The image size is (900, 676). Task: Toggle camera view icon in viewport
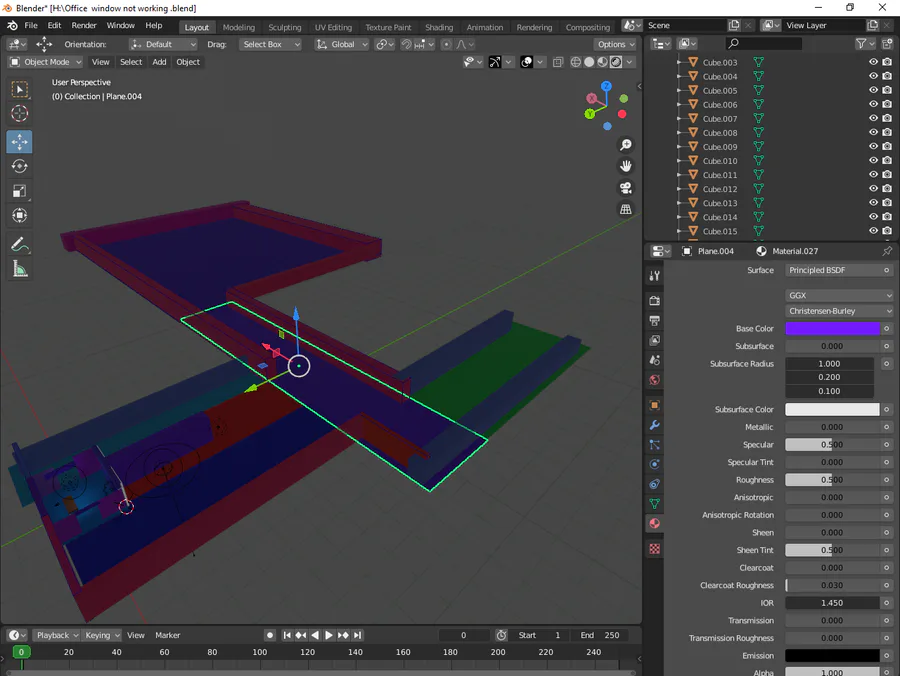click(x=626, y=188)
